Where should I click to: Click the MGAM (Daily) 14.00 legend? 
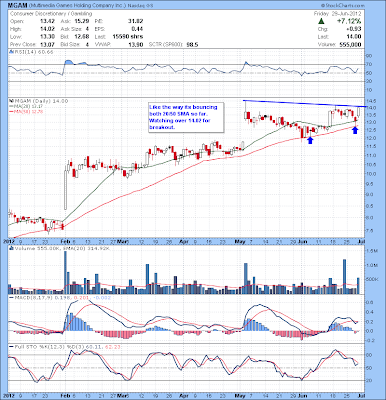point(41,101)
